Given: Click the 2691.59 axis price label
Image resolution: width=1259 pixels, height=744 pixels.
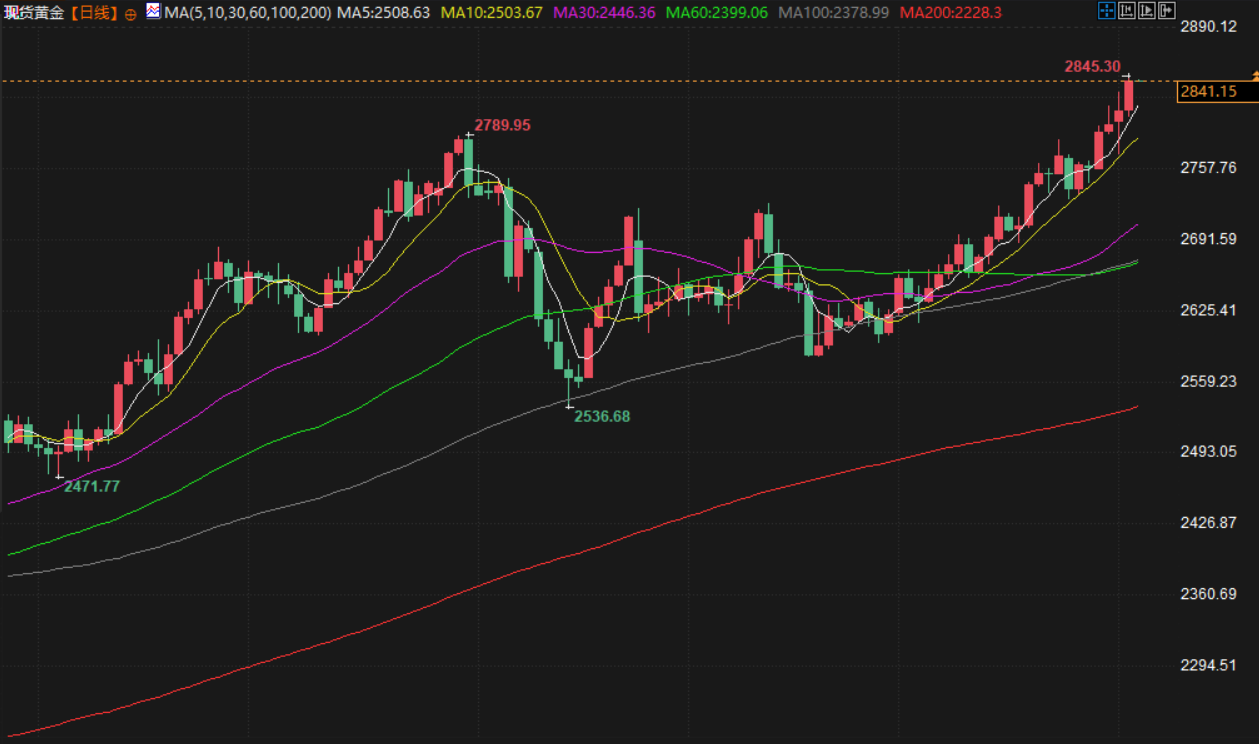Looking at the screenshot, I should [x=1208, y=239].
